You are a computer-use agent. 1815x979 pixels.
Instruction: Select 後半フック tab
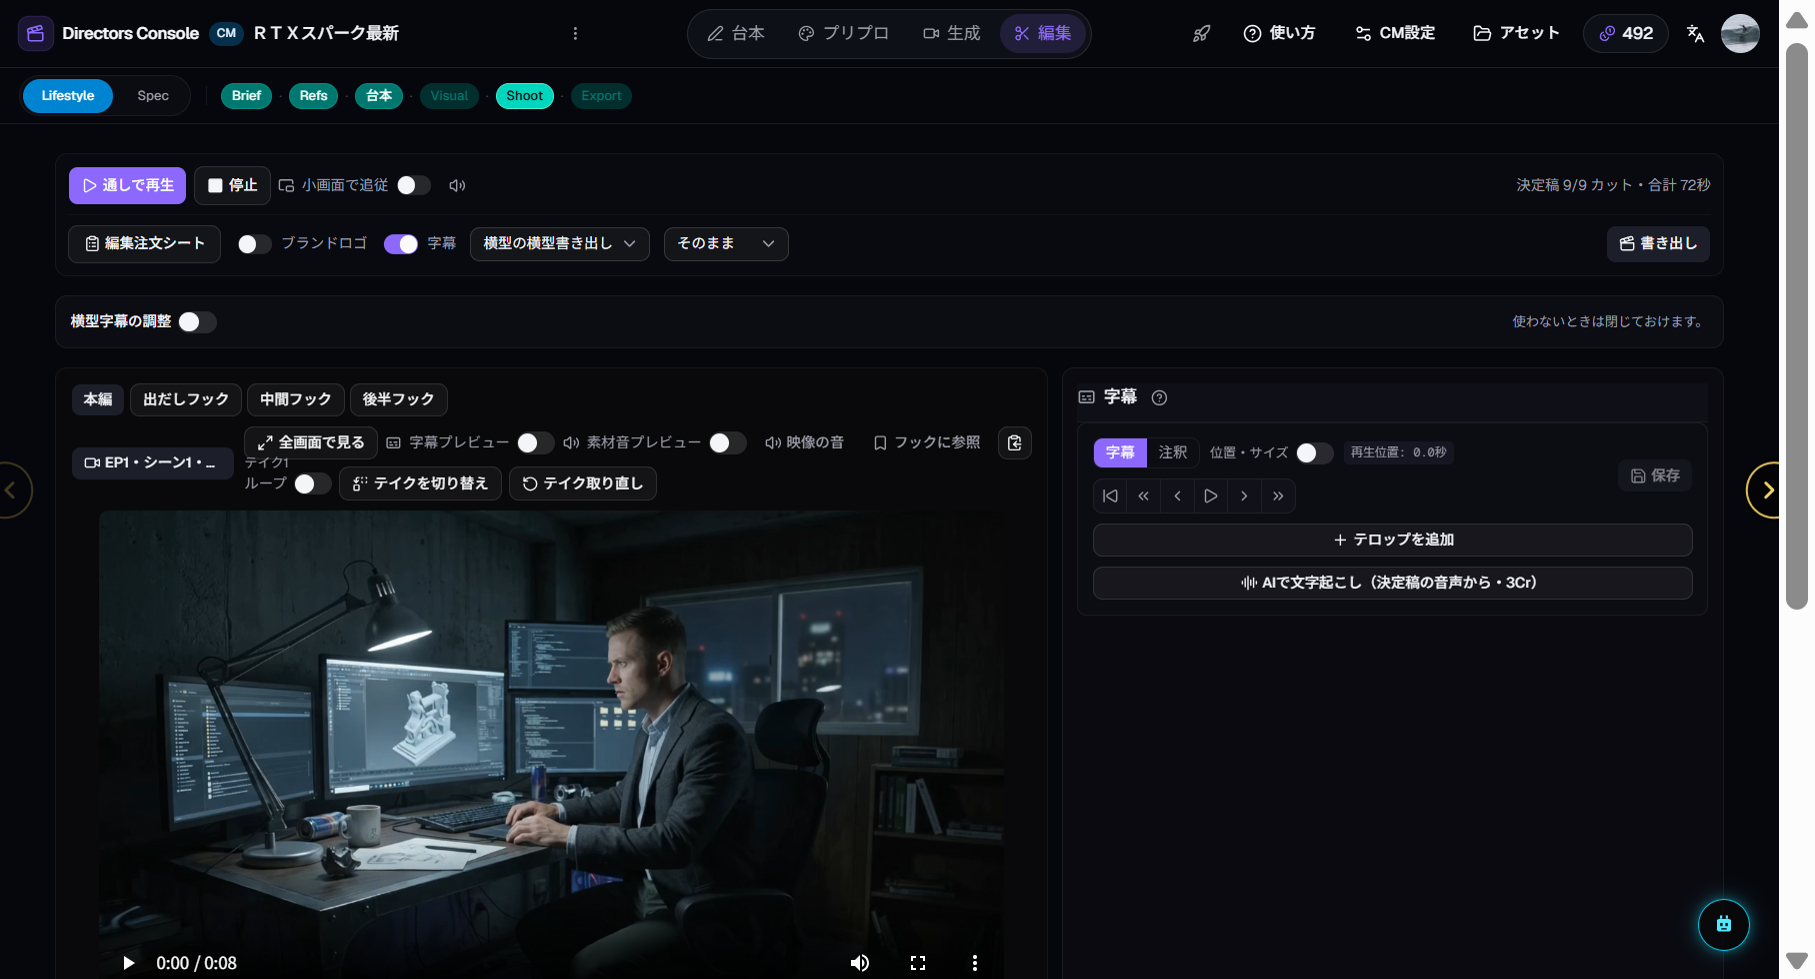click(398, 399)
